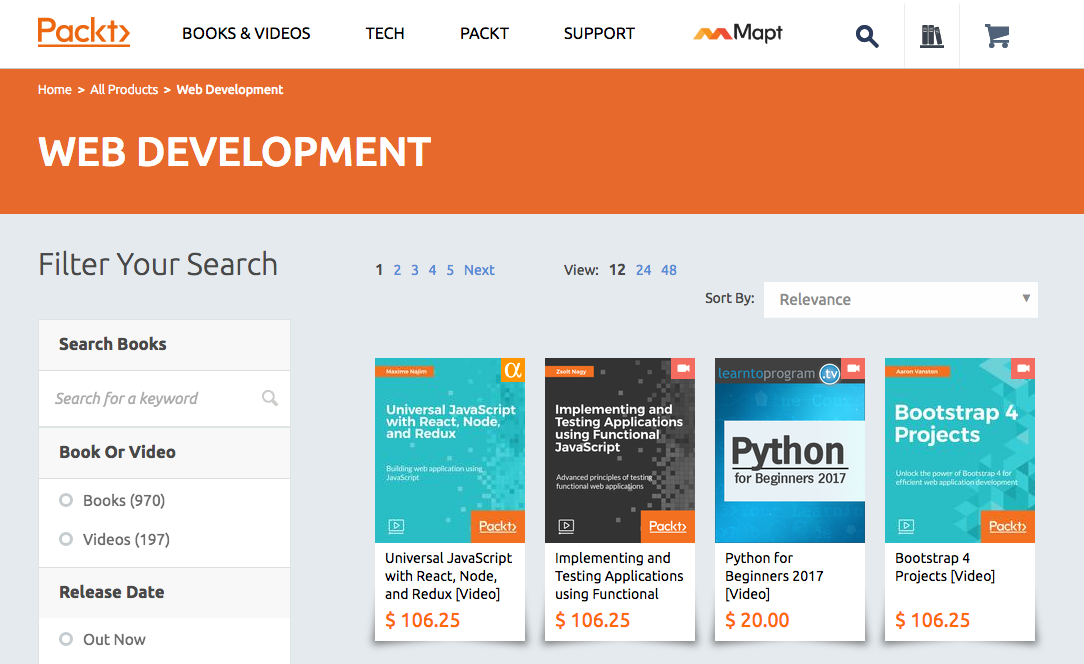The width and height of the screenshot is (1084, 664).
Task: Open Python for Beginners 2017 cover thumbnail
Action: point(789,450)
